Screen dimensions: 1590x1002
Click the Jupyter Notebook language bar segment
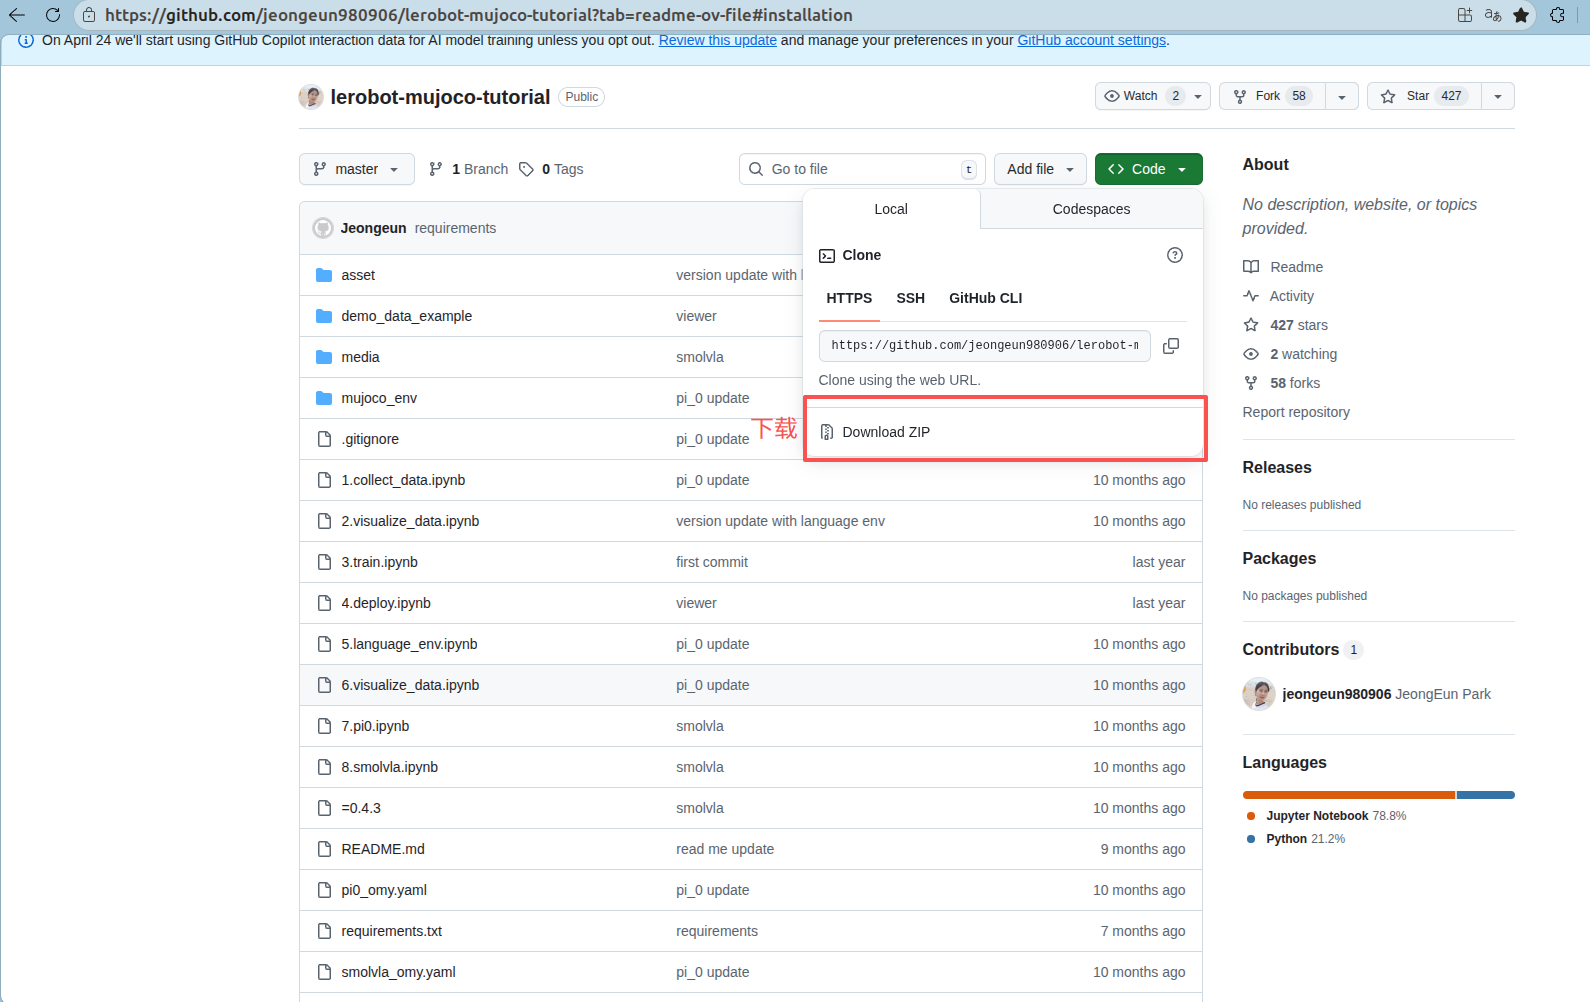click(x=1349, y=795)
